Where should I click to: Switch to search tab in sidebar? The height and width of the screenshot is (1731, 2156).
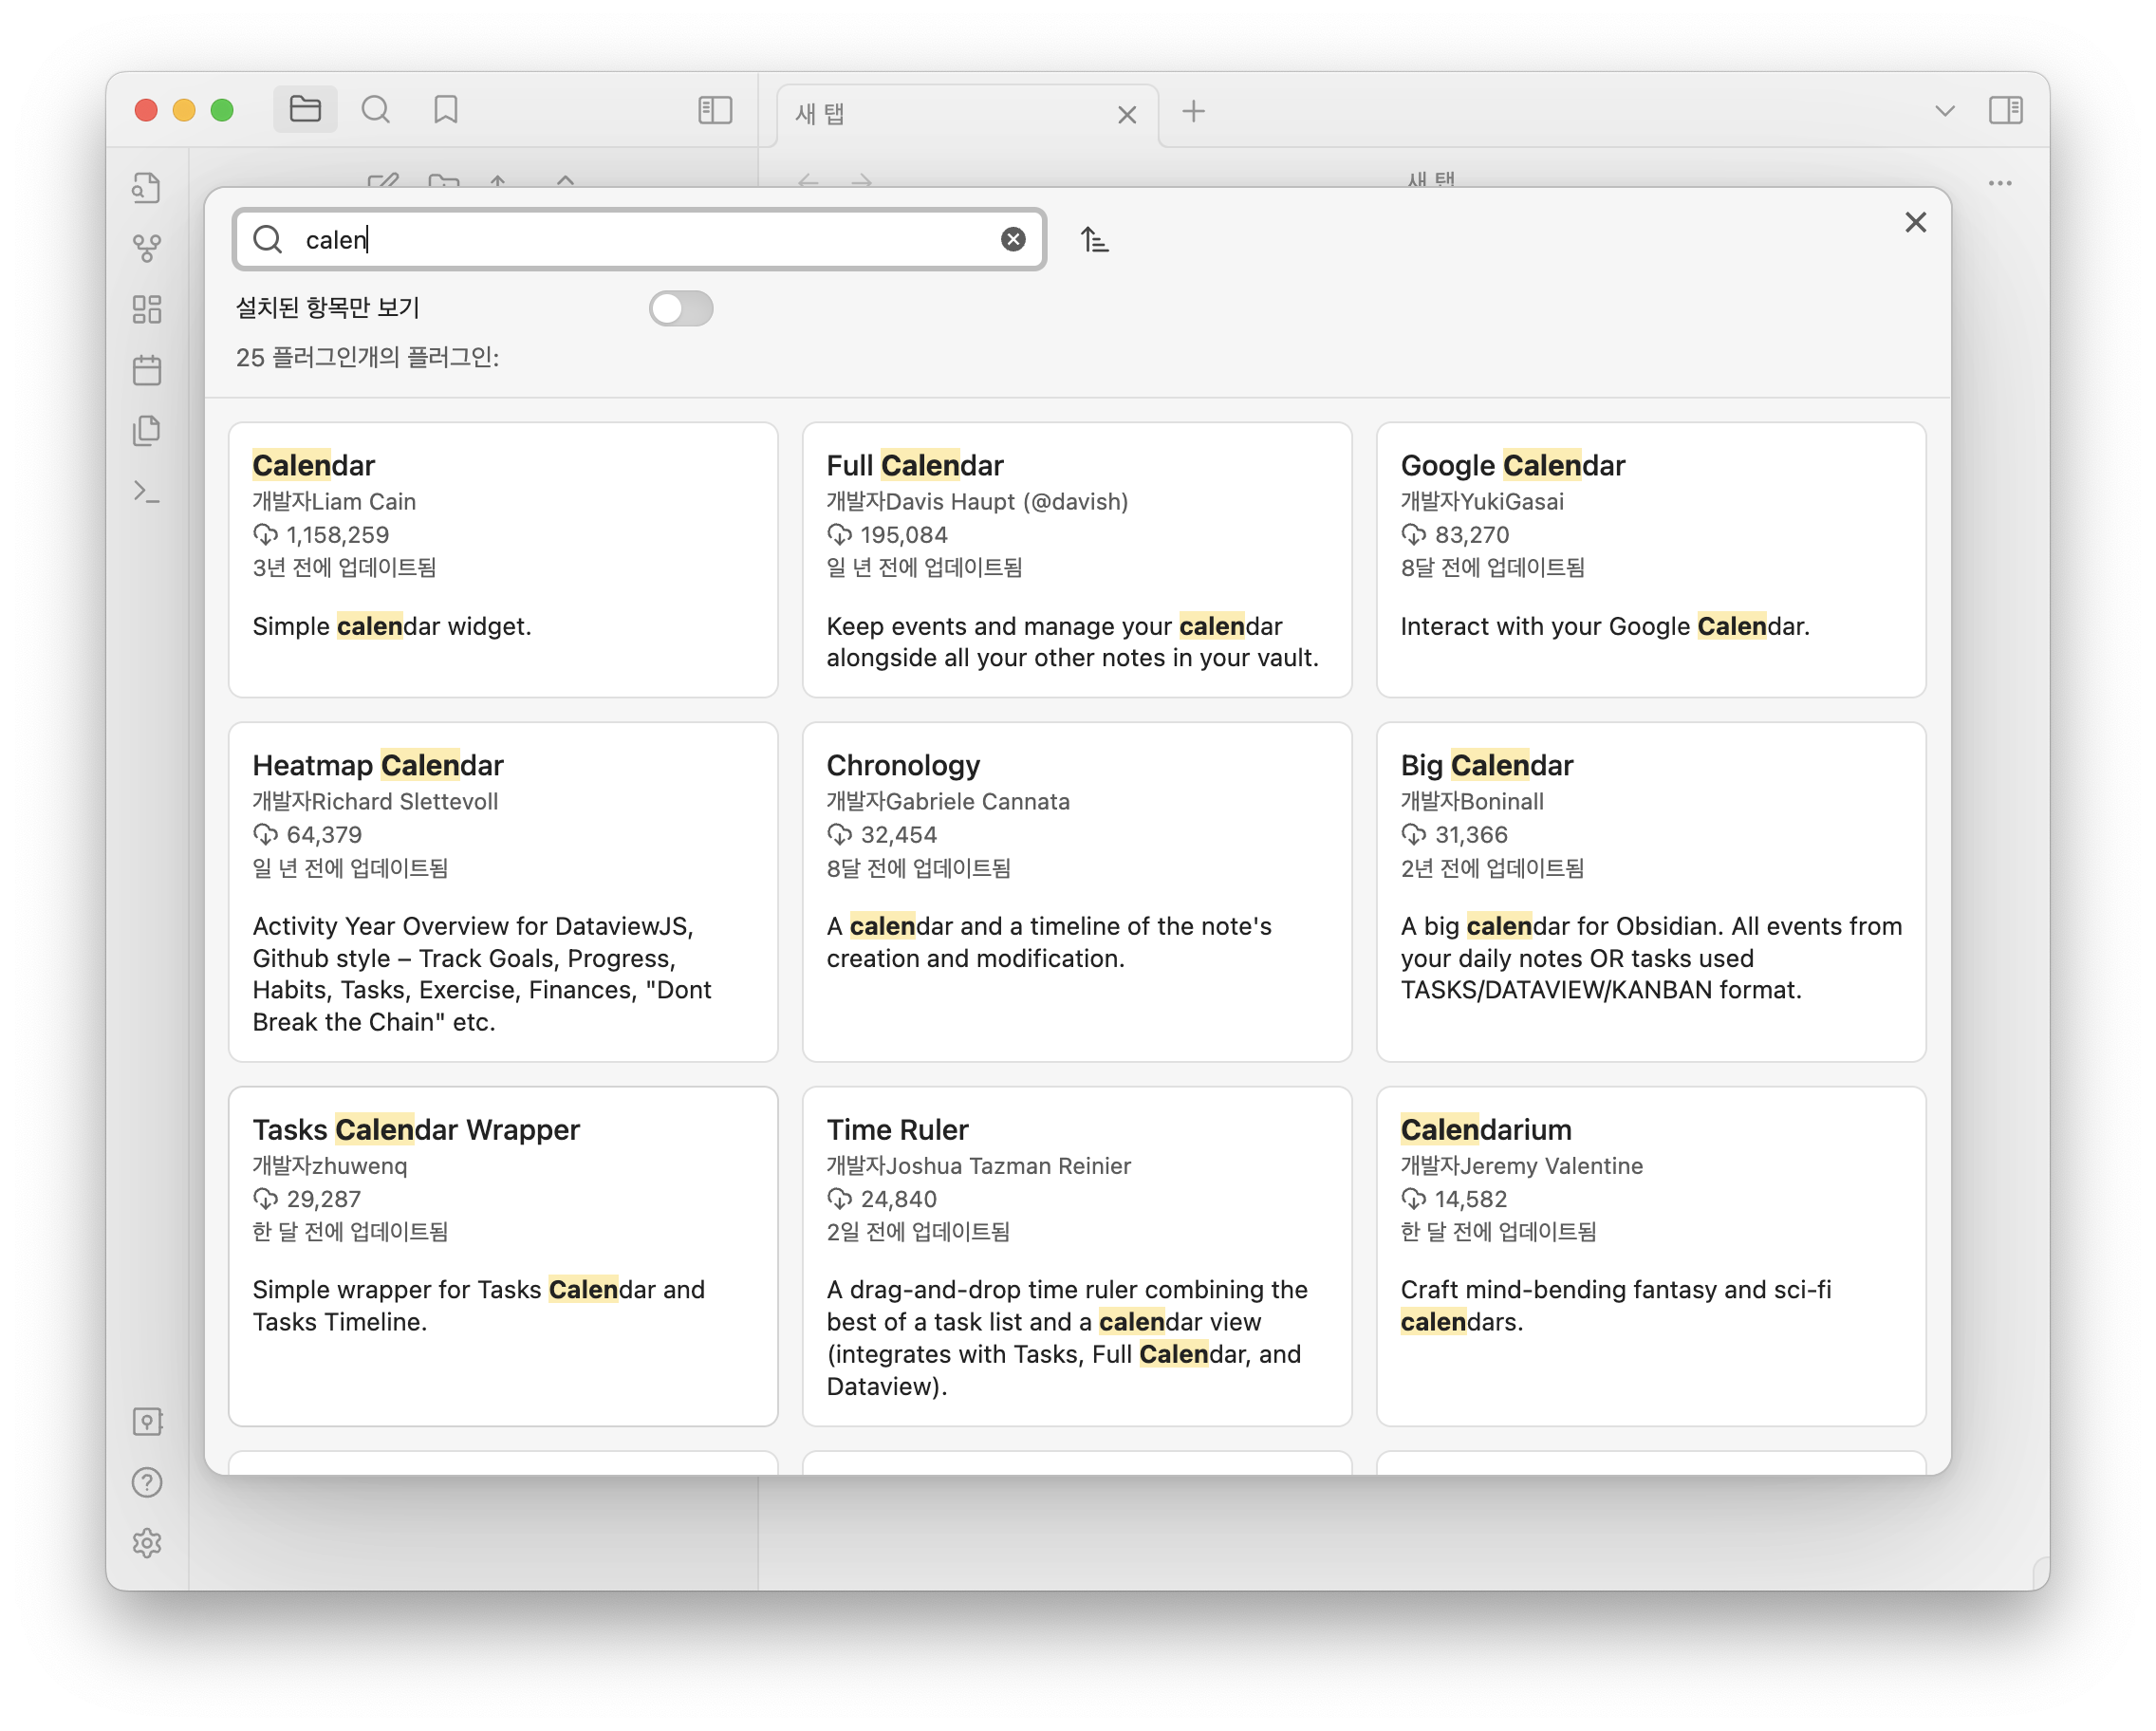[376, 110]
